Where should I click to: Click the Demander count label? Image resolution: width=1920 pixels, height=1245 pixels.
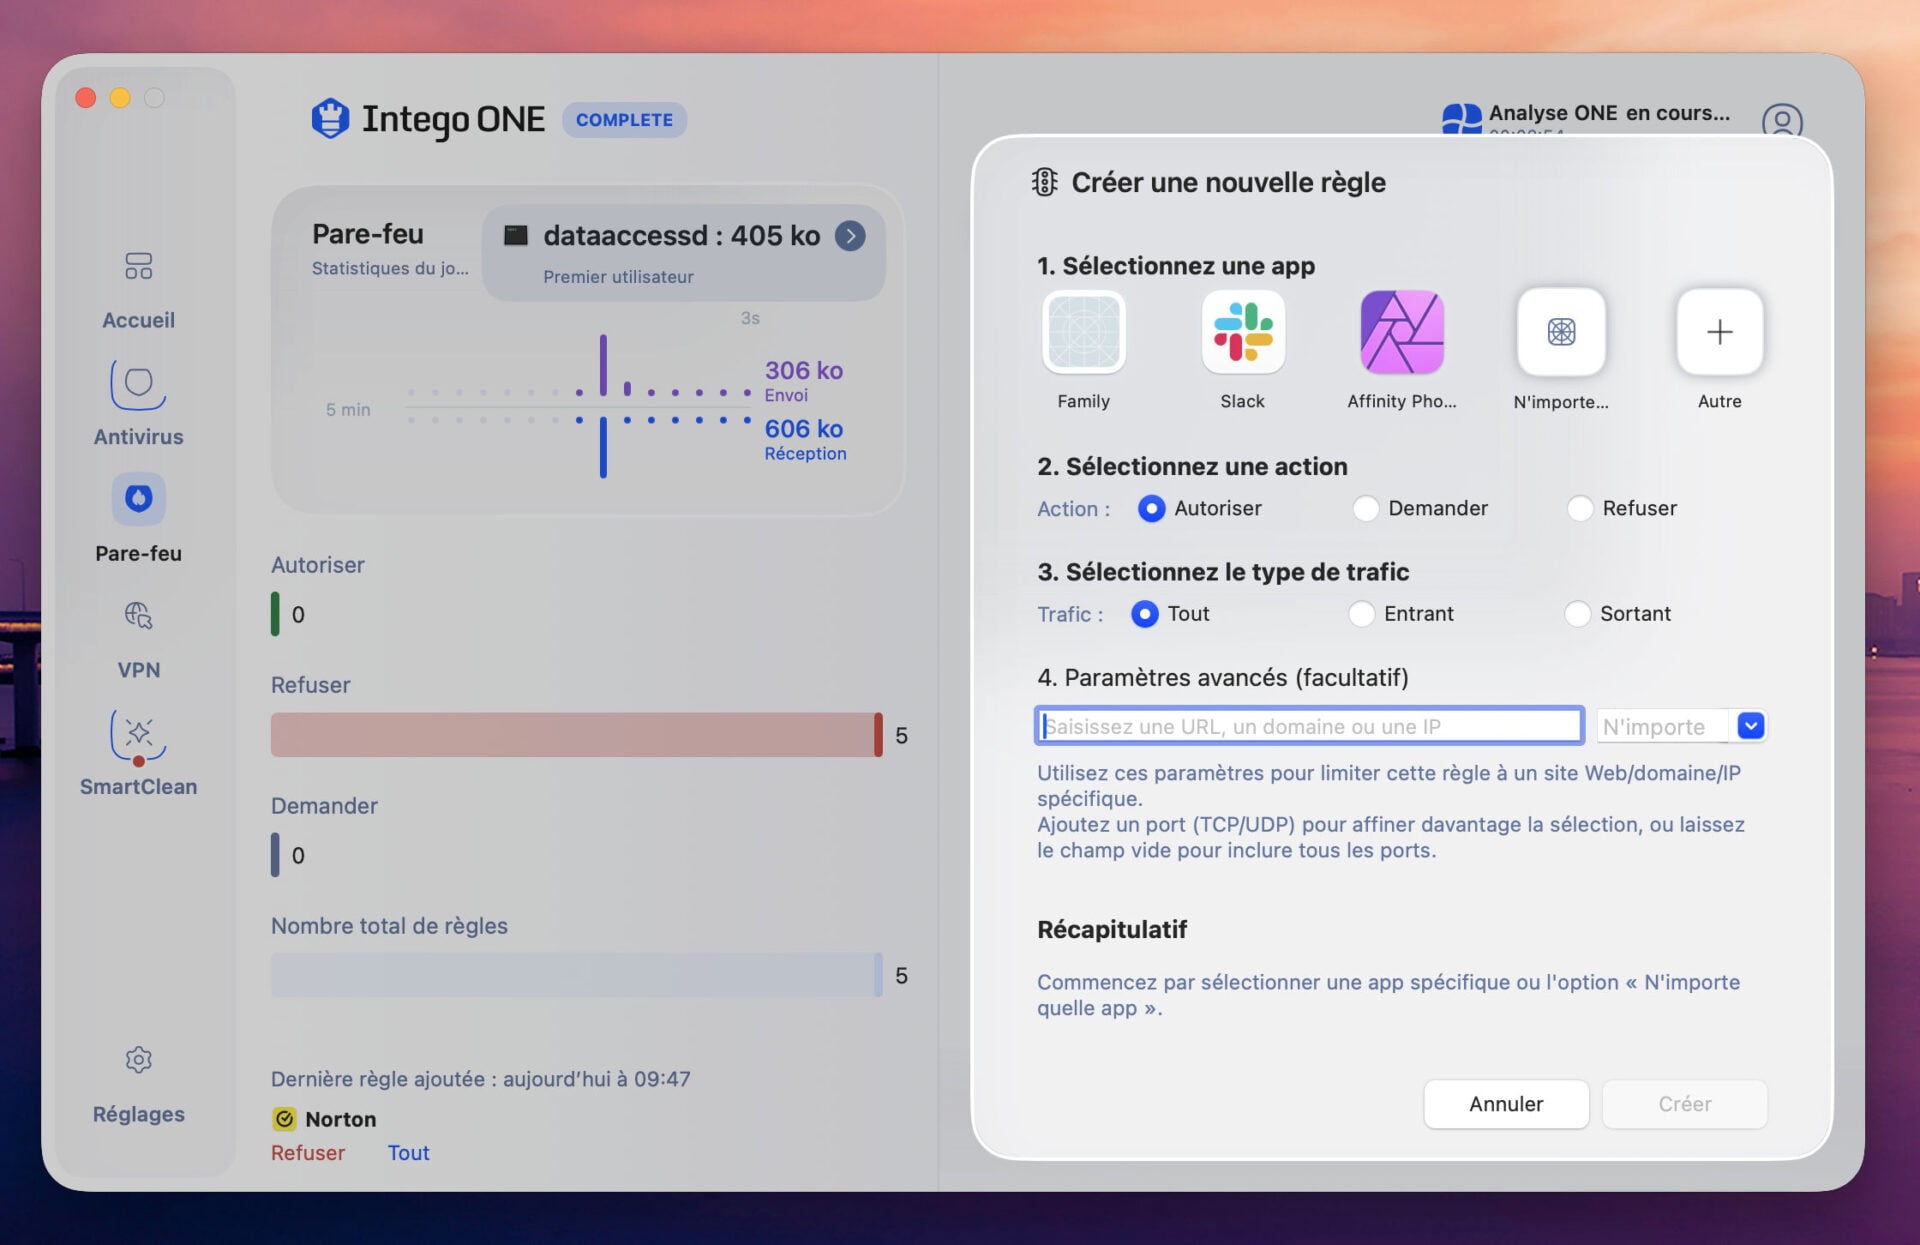click(x=324, y=806)
